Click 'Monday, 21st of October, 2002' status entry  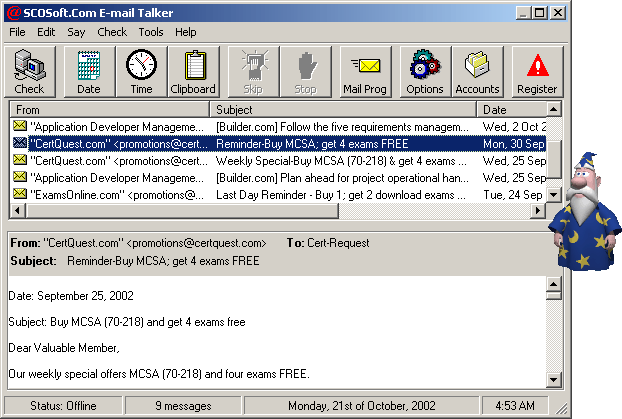click(x=362, y=406)
